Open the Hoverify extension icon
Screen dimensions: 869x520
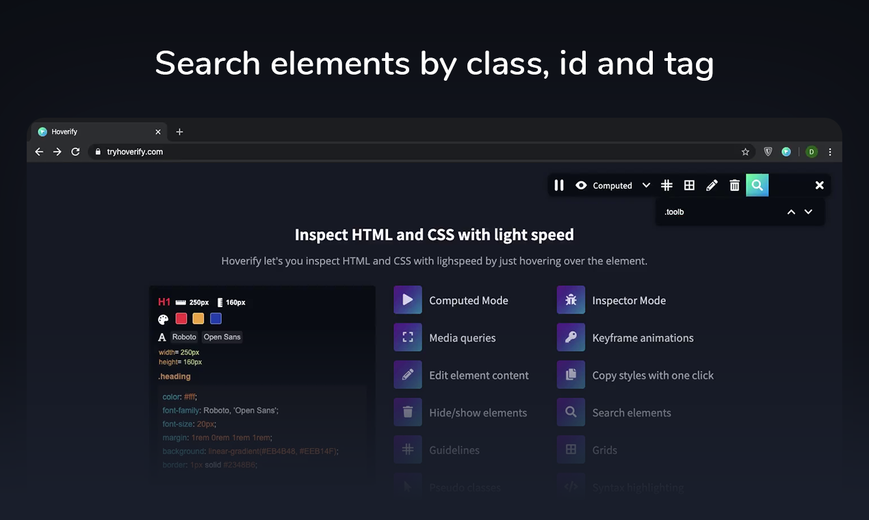(786, 152)
